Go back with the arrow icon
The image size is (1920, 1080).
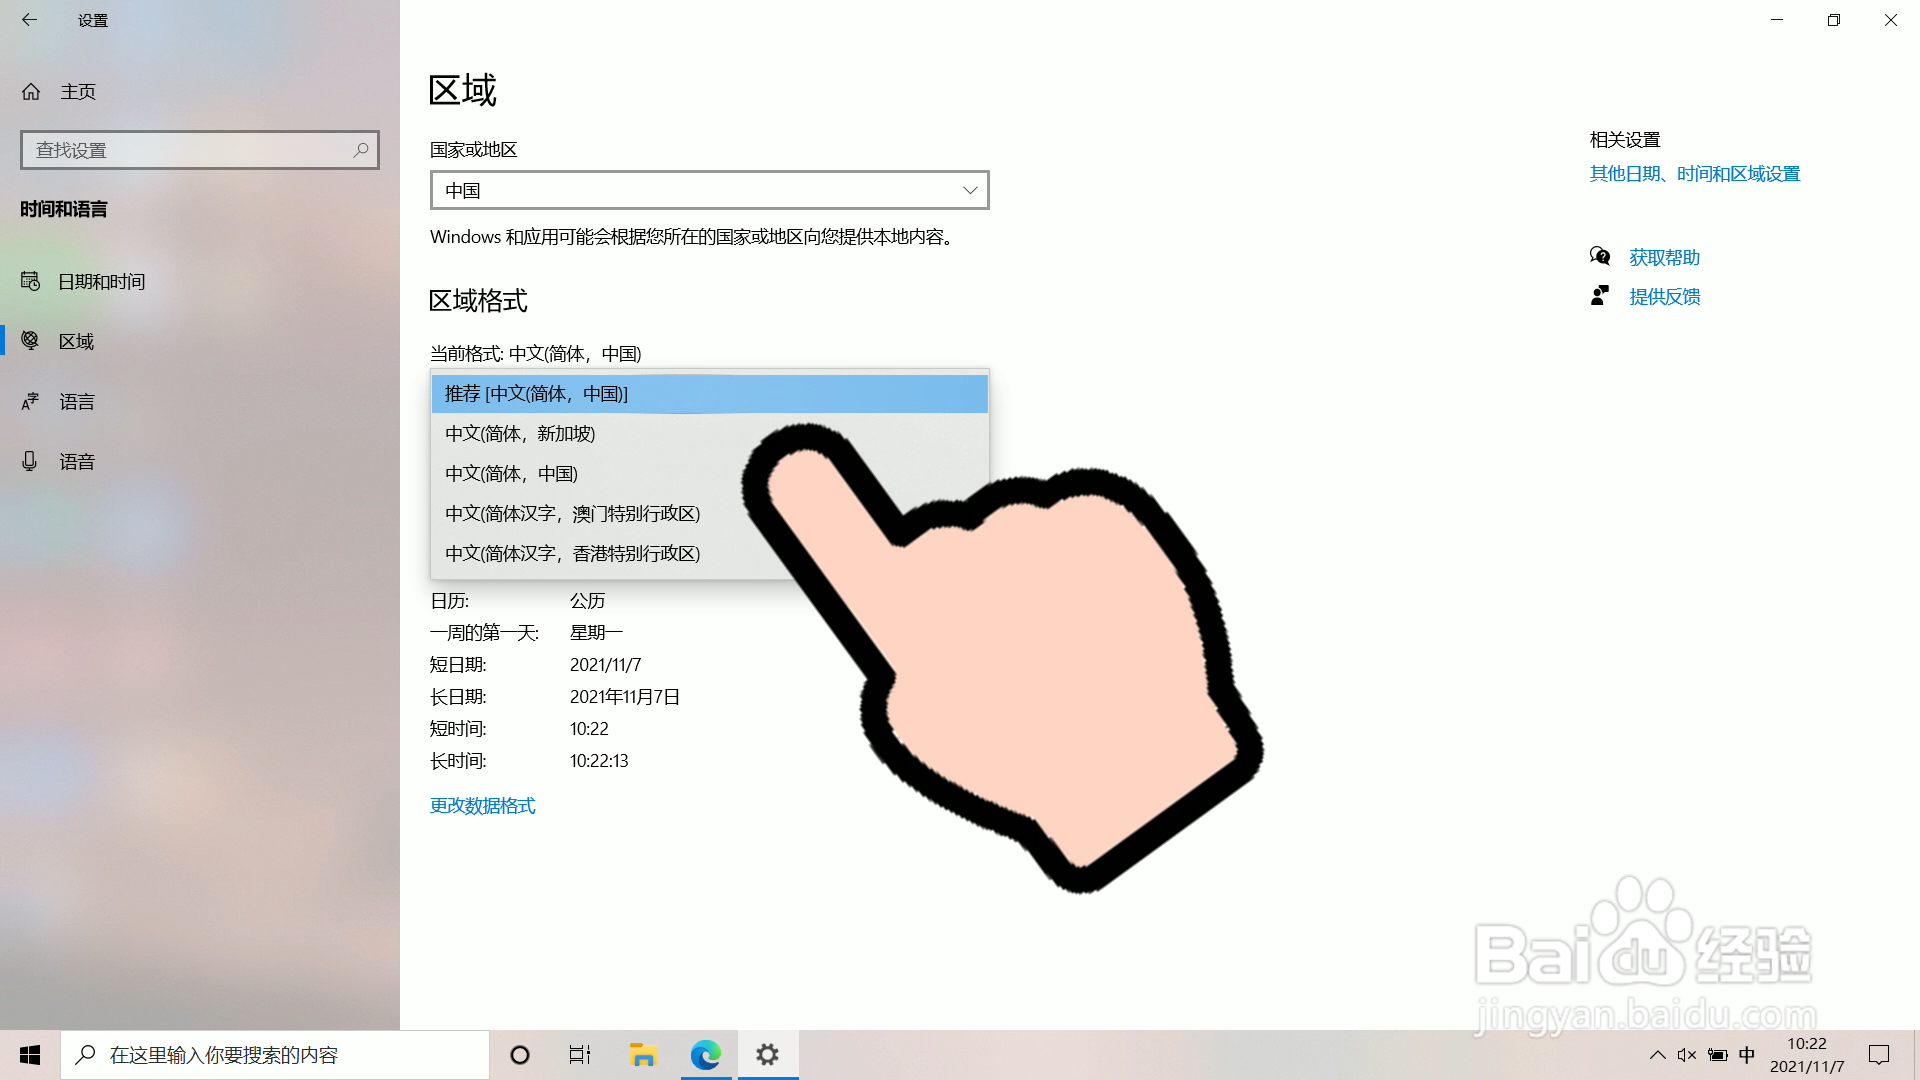pyautogui.click(x=30, y=20)
